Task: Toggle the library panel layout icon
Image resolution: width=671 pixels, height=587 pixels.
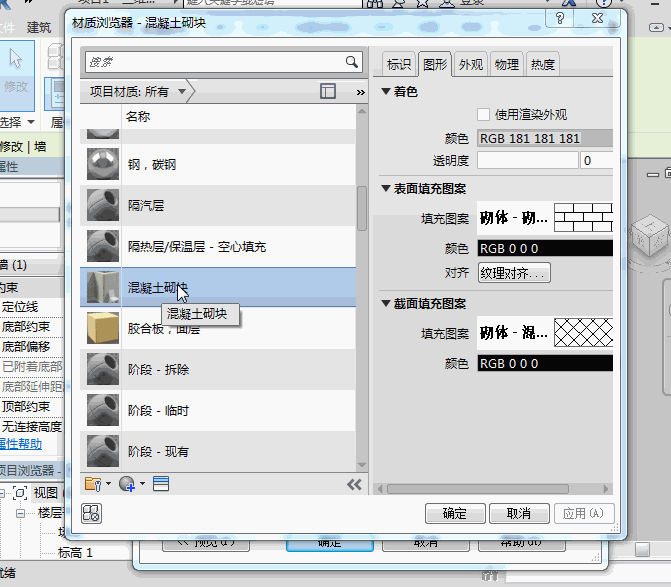Action: click(328, 91)
